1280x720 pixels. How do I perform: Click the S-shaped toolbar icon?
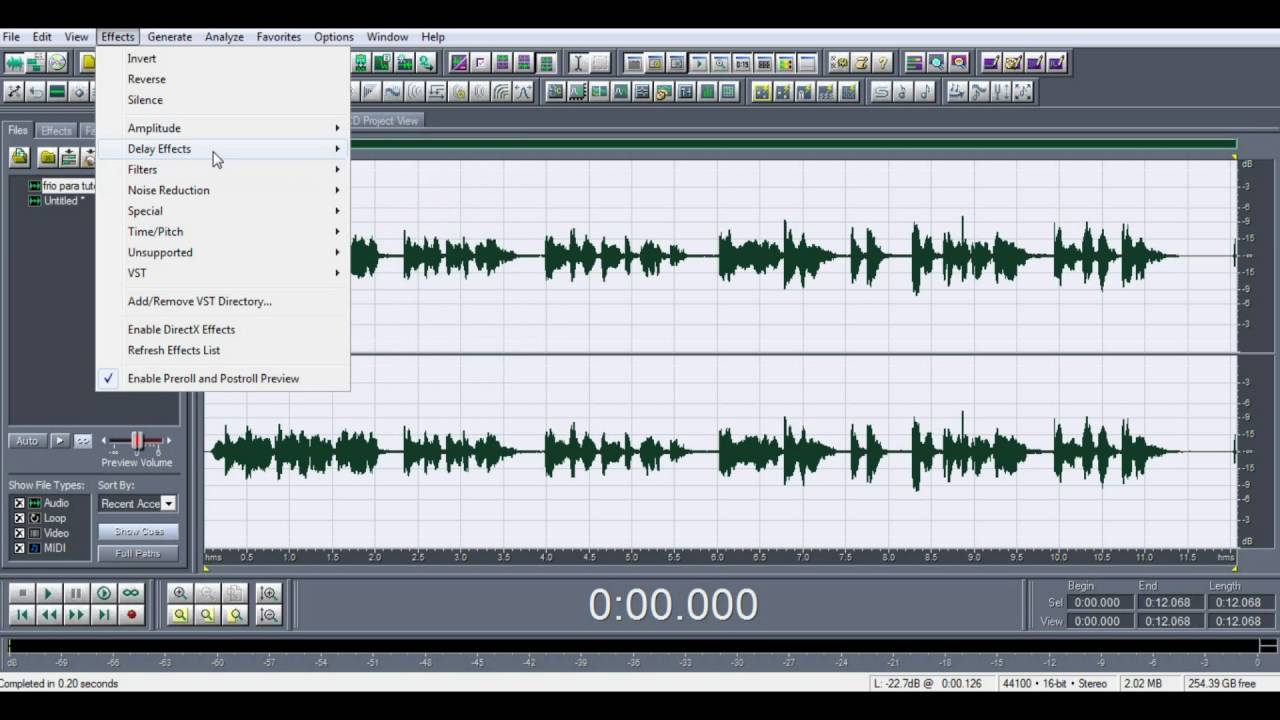point(881,92)
